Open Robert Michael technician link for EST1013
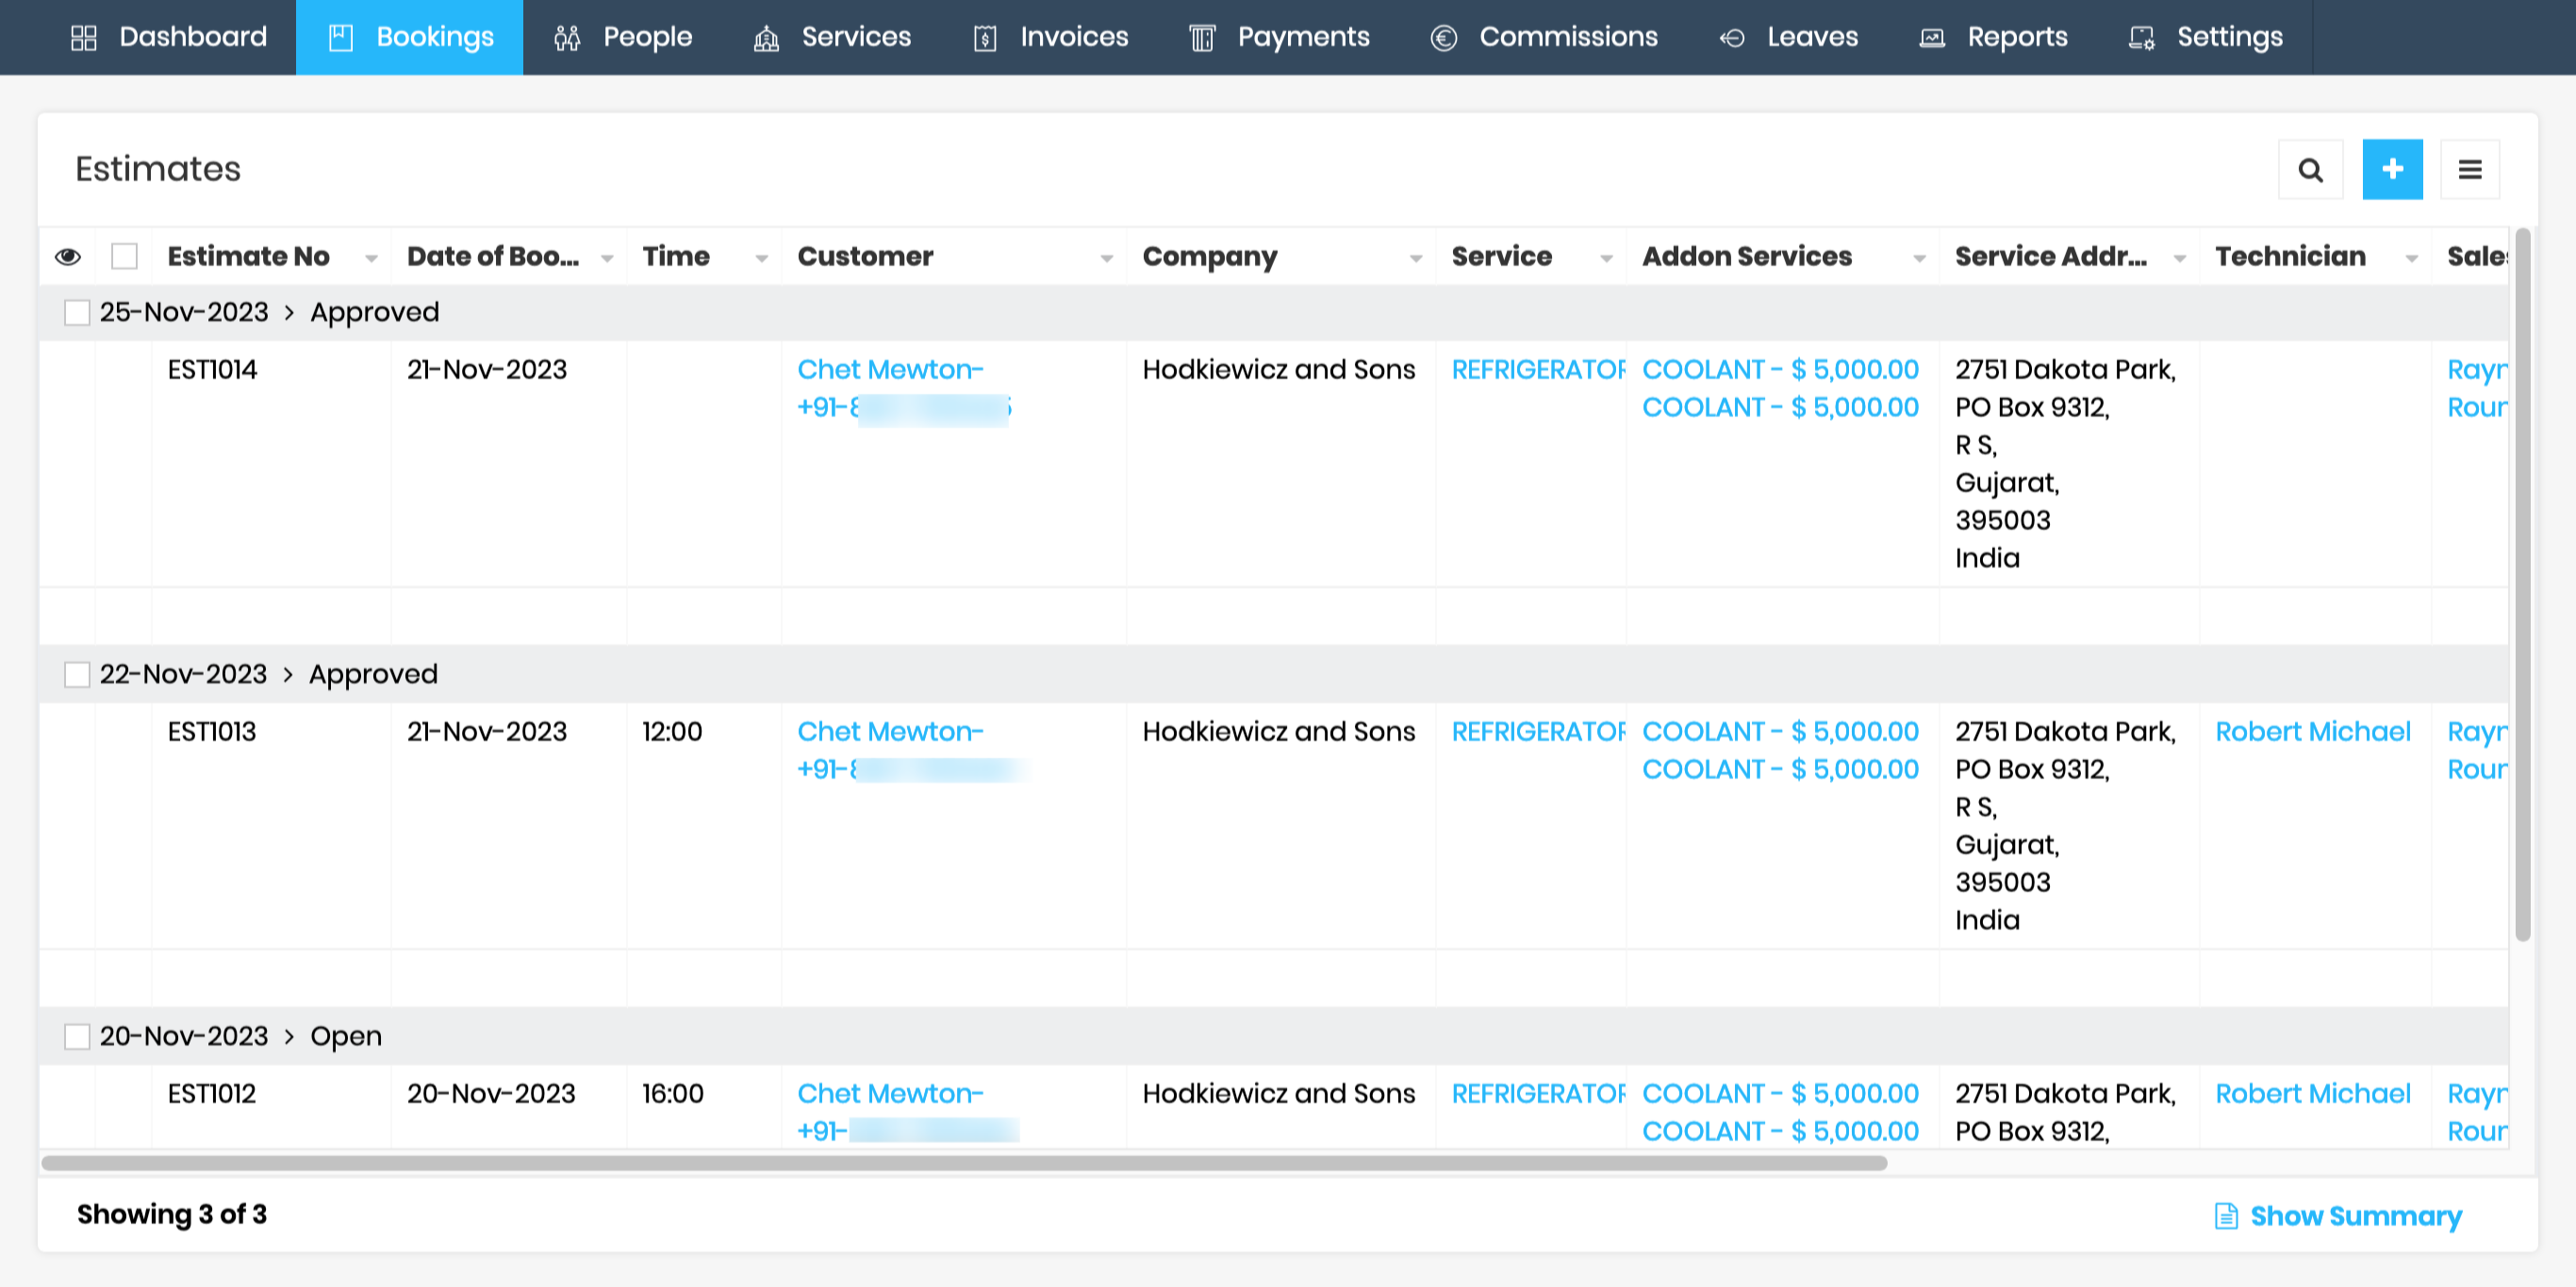 click(x=2312, y=731)
